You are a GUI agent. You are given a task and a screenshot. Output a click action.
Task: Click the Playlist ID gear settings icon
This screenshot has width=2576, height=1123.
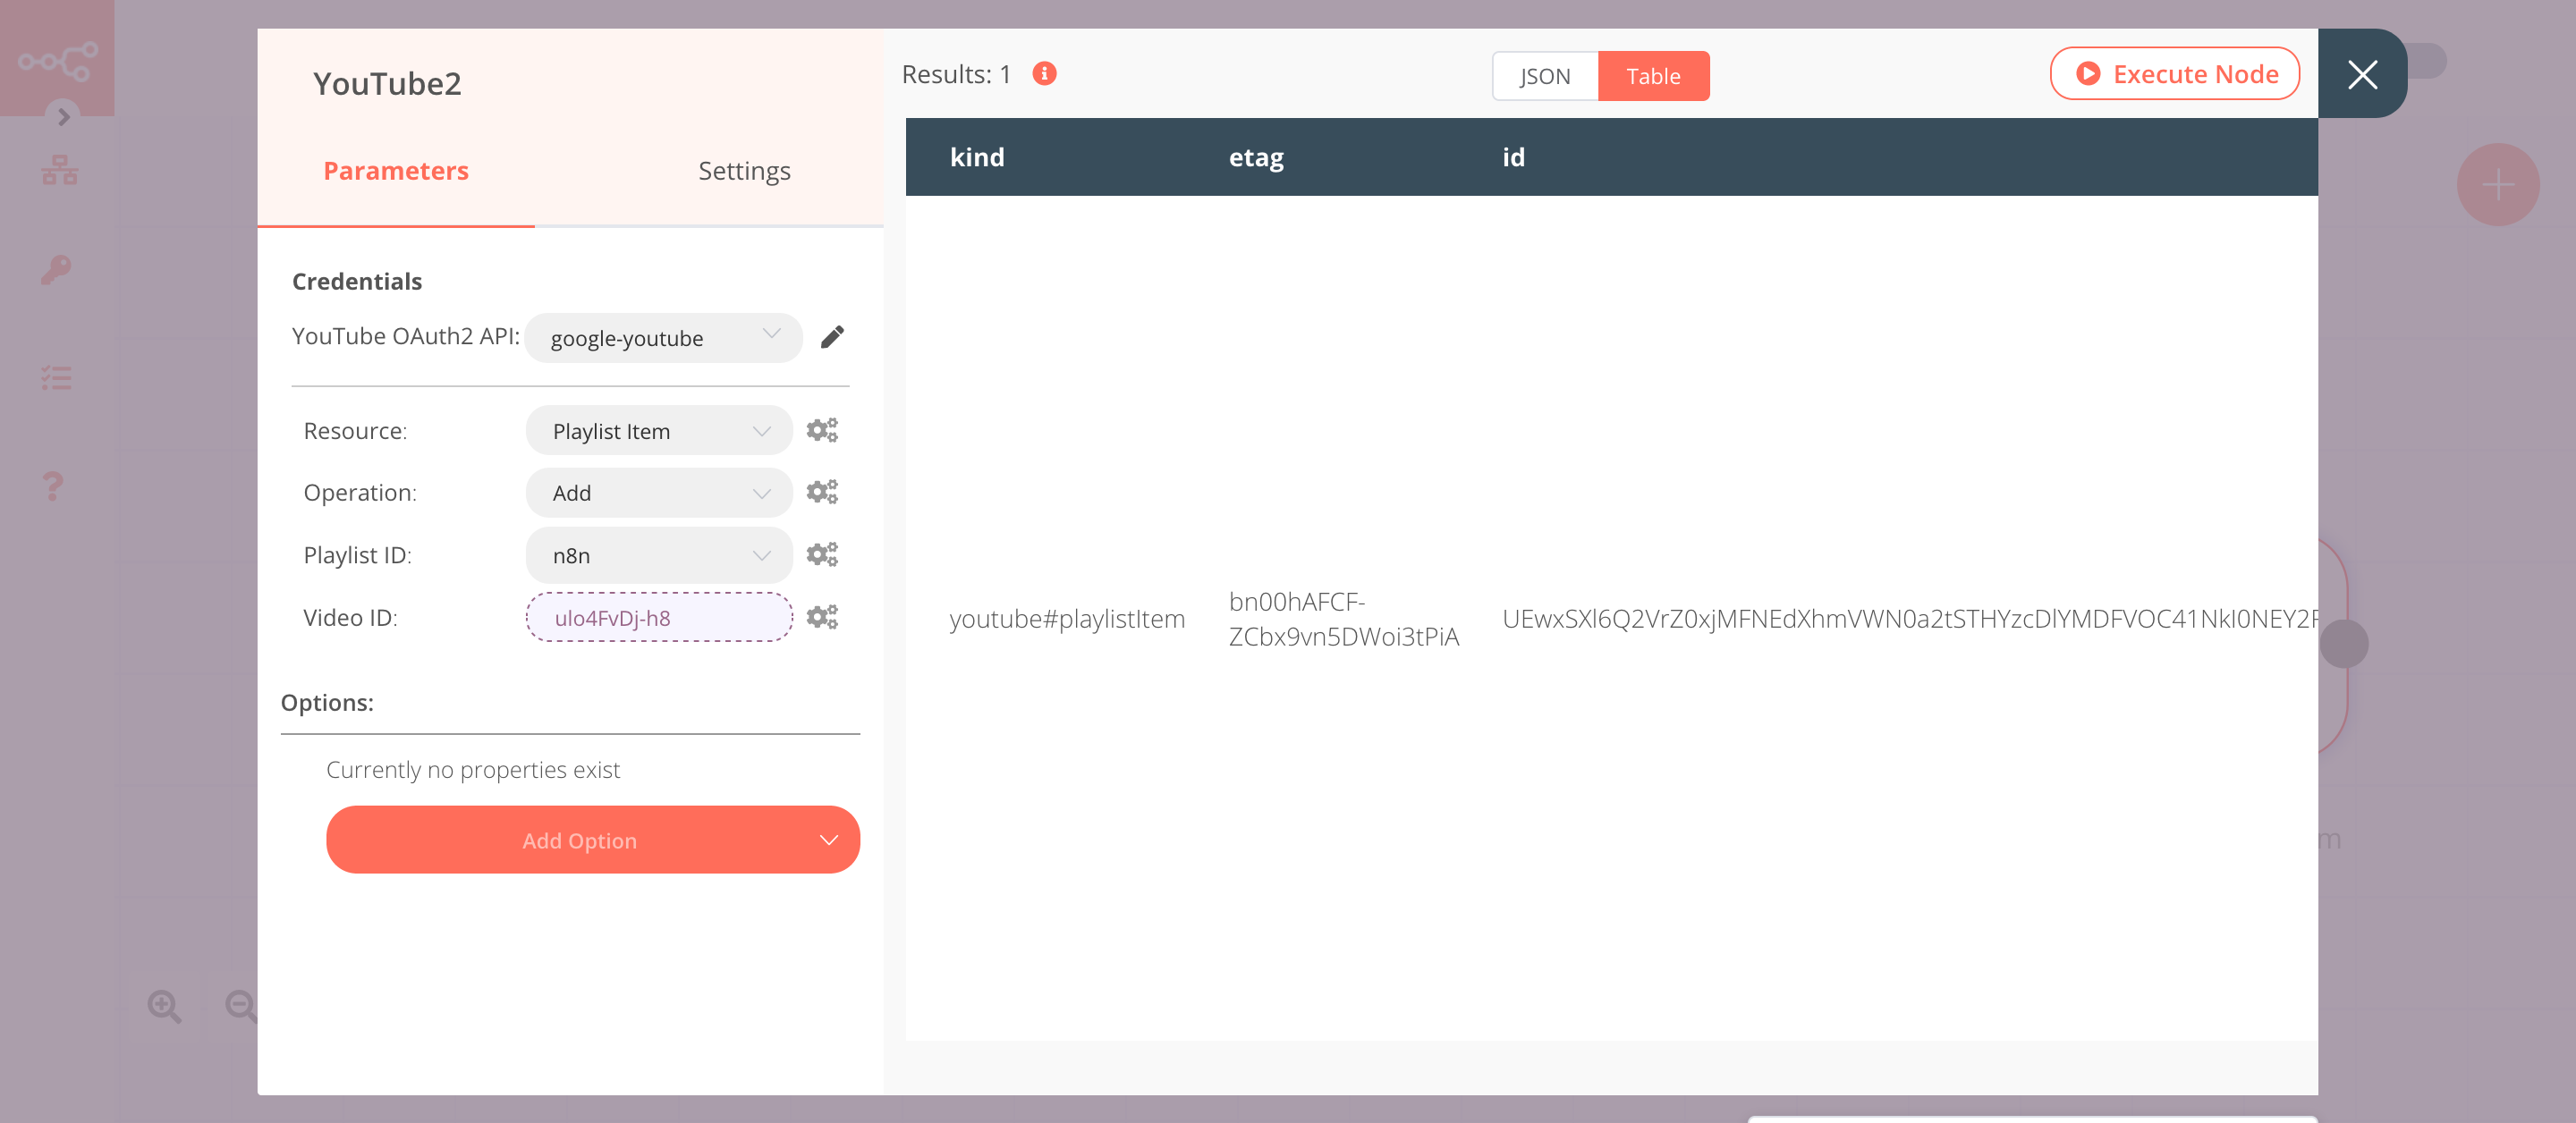[x=821, y=553]
